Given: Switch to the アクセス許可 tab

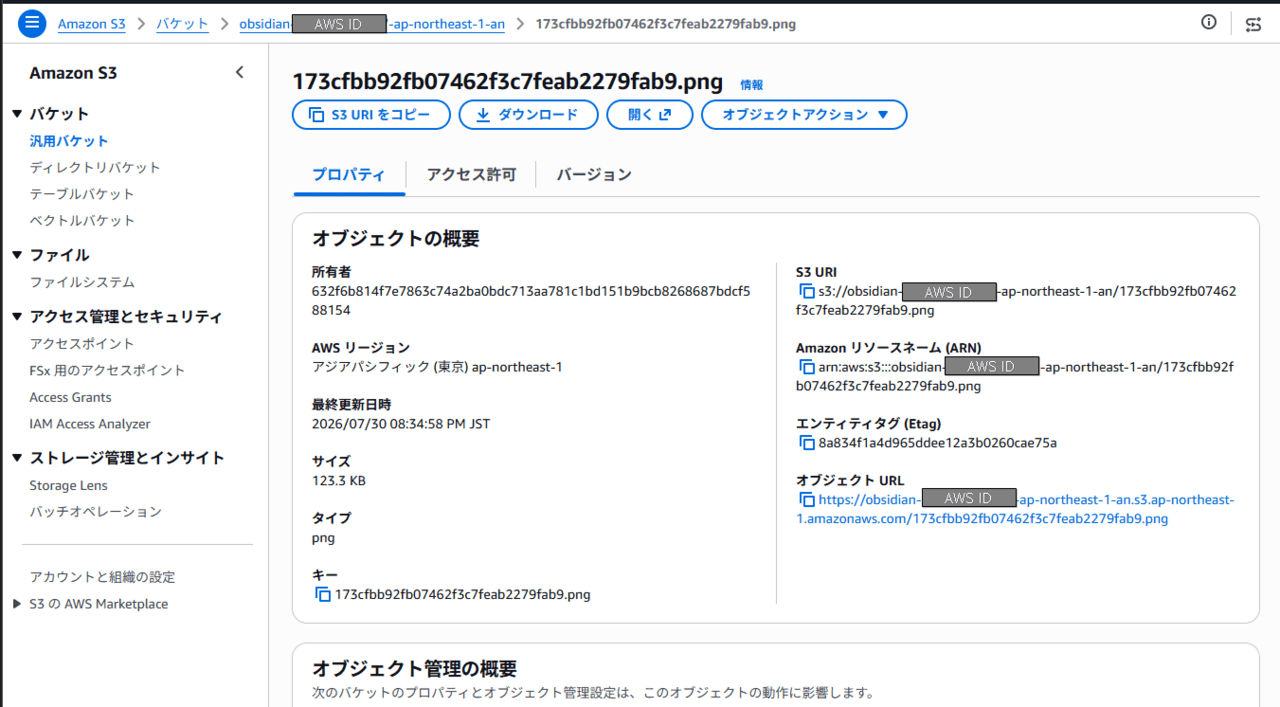Looking at the screenshot, I should coord(471,175).
